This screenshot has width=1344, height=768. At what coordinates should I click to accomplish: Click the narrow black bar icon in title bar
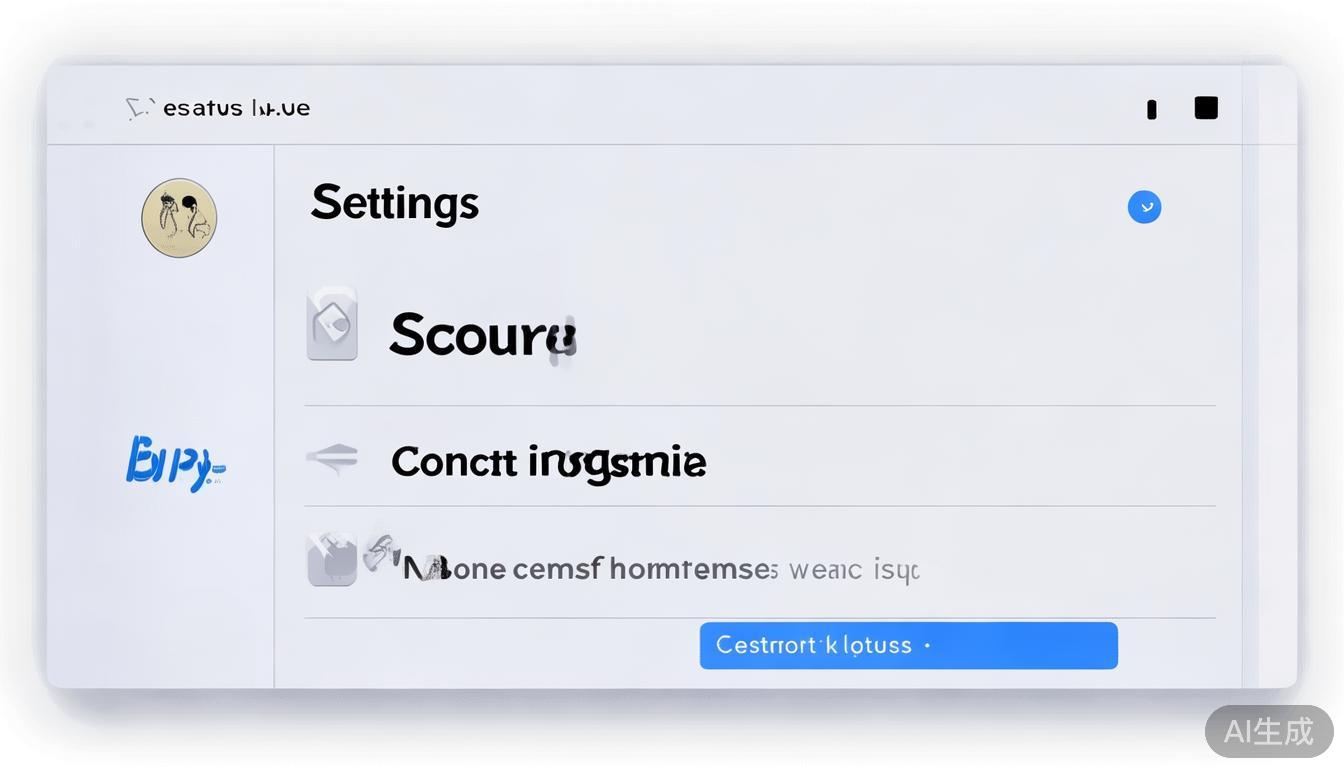point(1152,109)
